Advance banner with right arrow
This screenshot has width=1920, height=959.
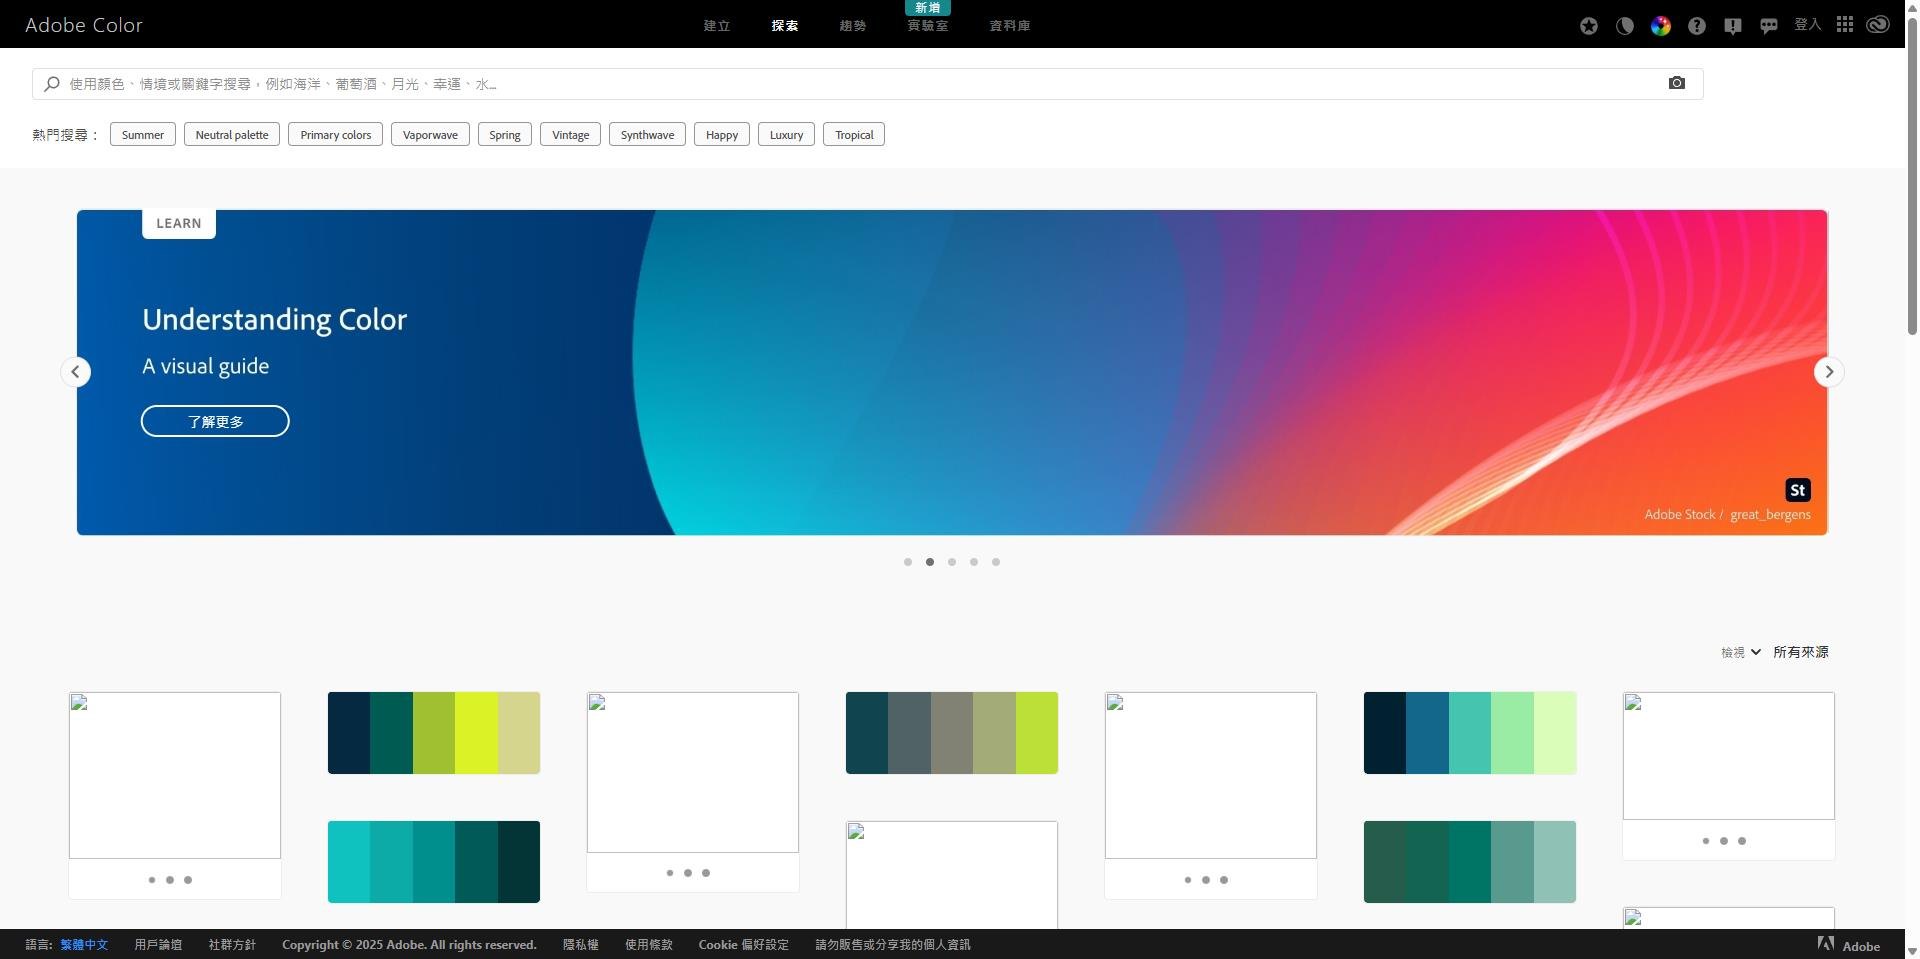click(x=1829, y=372)
